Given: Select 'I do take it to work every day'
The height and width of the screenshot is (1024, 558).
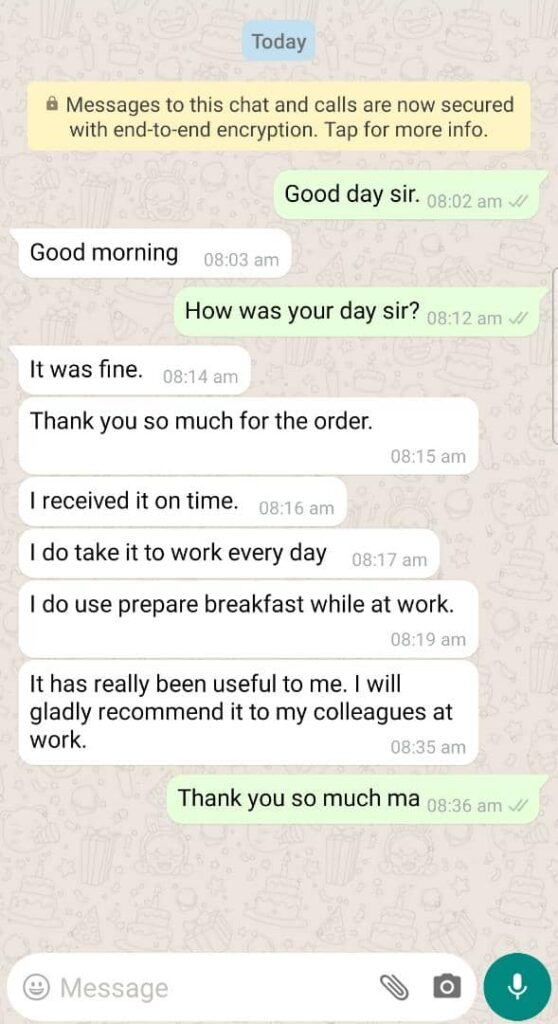Looking at the screenshot, I should point(229,554).
